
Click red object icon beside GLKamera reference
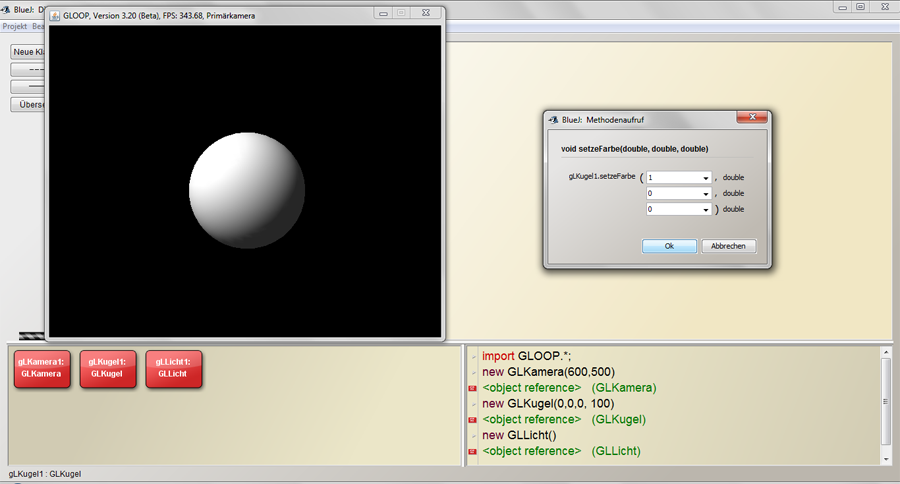tap(472, 388)
